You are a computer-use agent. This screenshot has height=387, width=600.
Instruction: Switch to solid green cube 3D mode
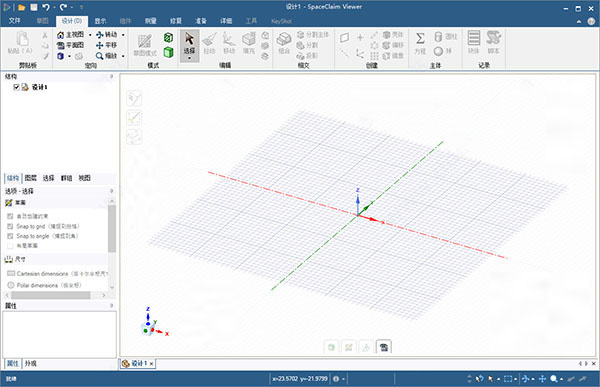(168, 52)
